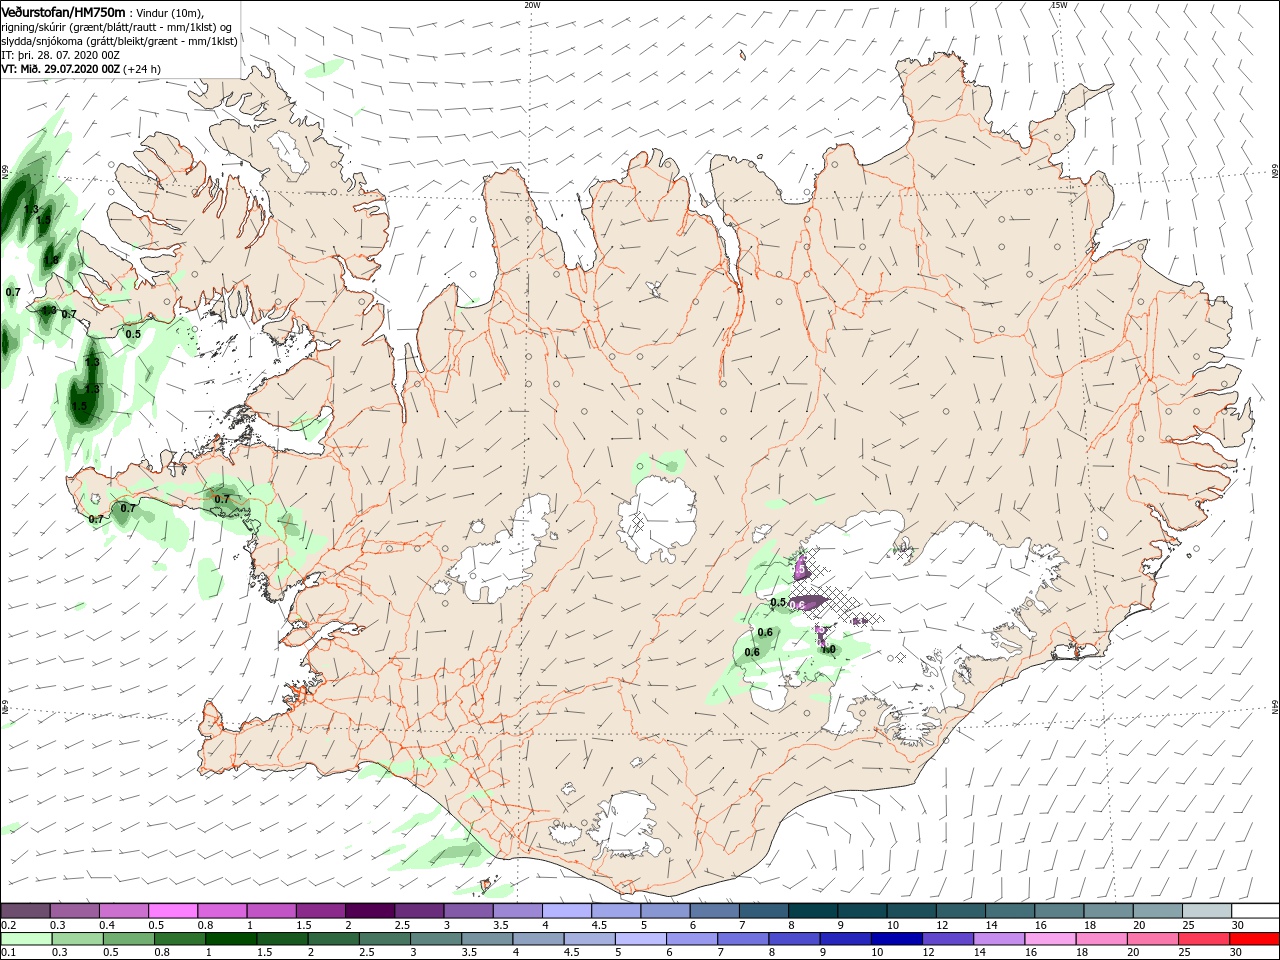The image size is (1280, 960).
Task: Pick the darkest purple 2 swatch in top legend row
Action: pyautogui.click(x=370, y=911)
